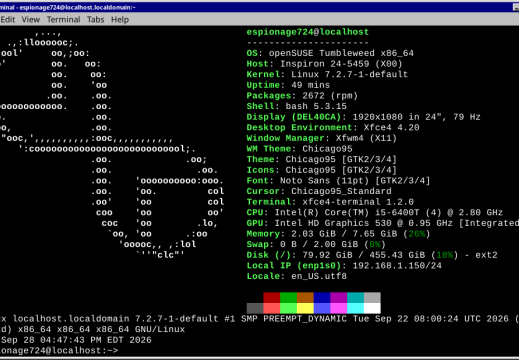519x360 pixels.
Task: Click the shell prompt at localhost:~>
Action: coord(59,351)
